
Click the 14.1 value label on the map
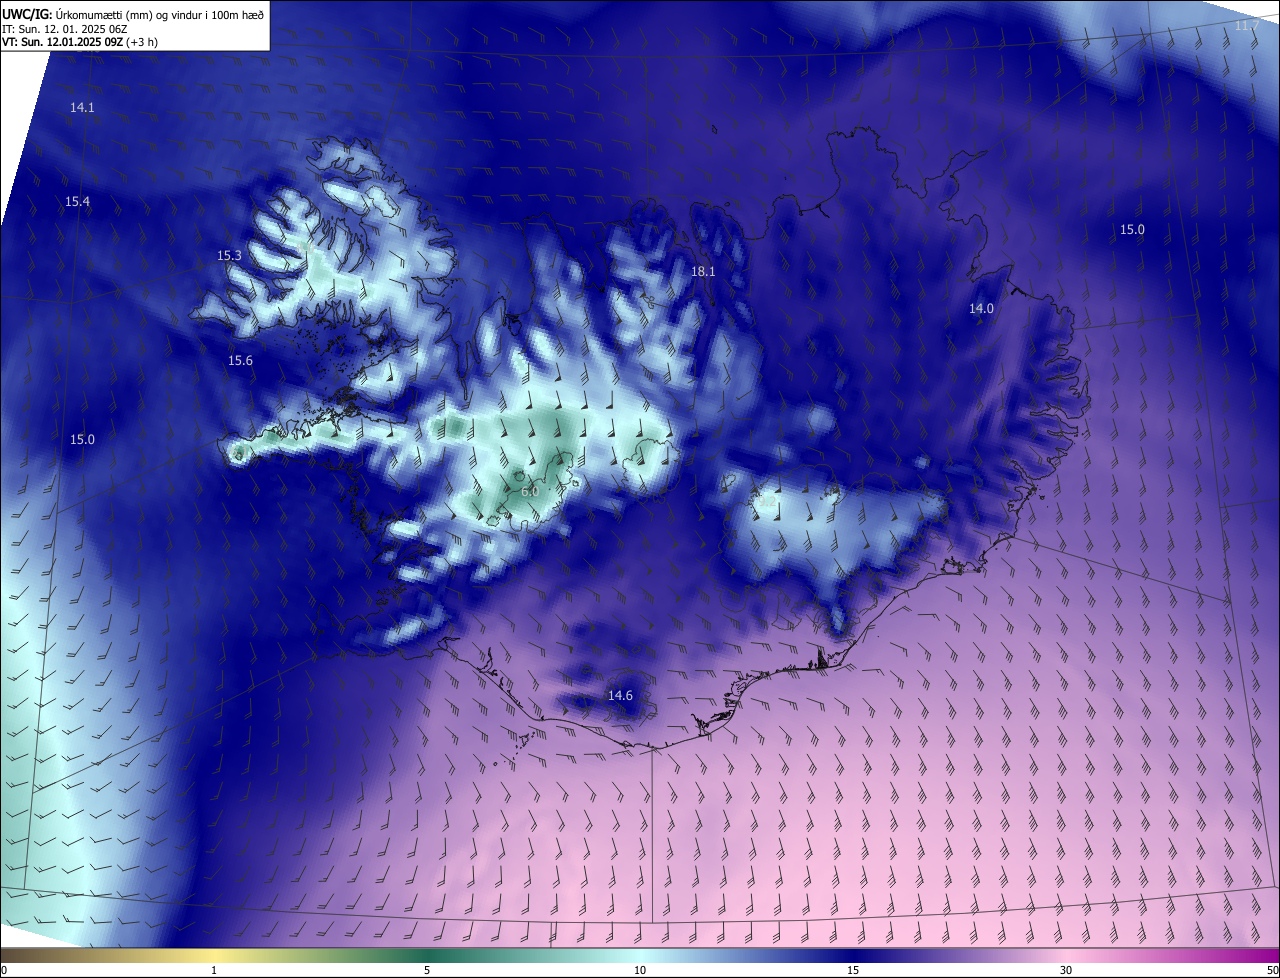pos(82,108)
